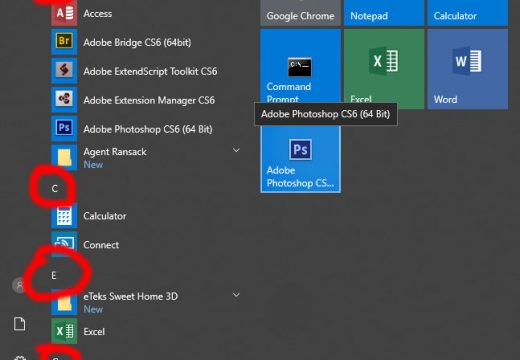Click the Agent Ransack folder icon

click(x=64, y=157)
